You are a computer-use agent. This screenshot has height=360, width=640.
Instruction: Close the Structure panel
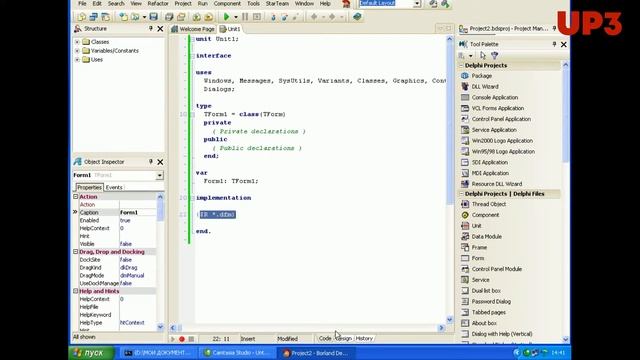coord(160,29)
